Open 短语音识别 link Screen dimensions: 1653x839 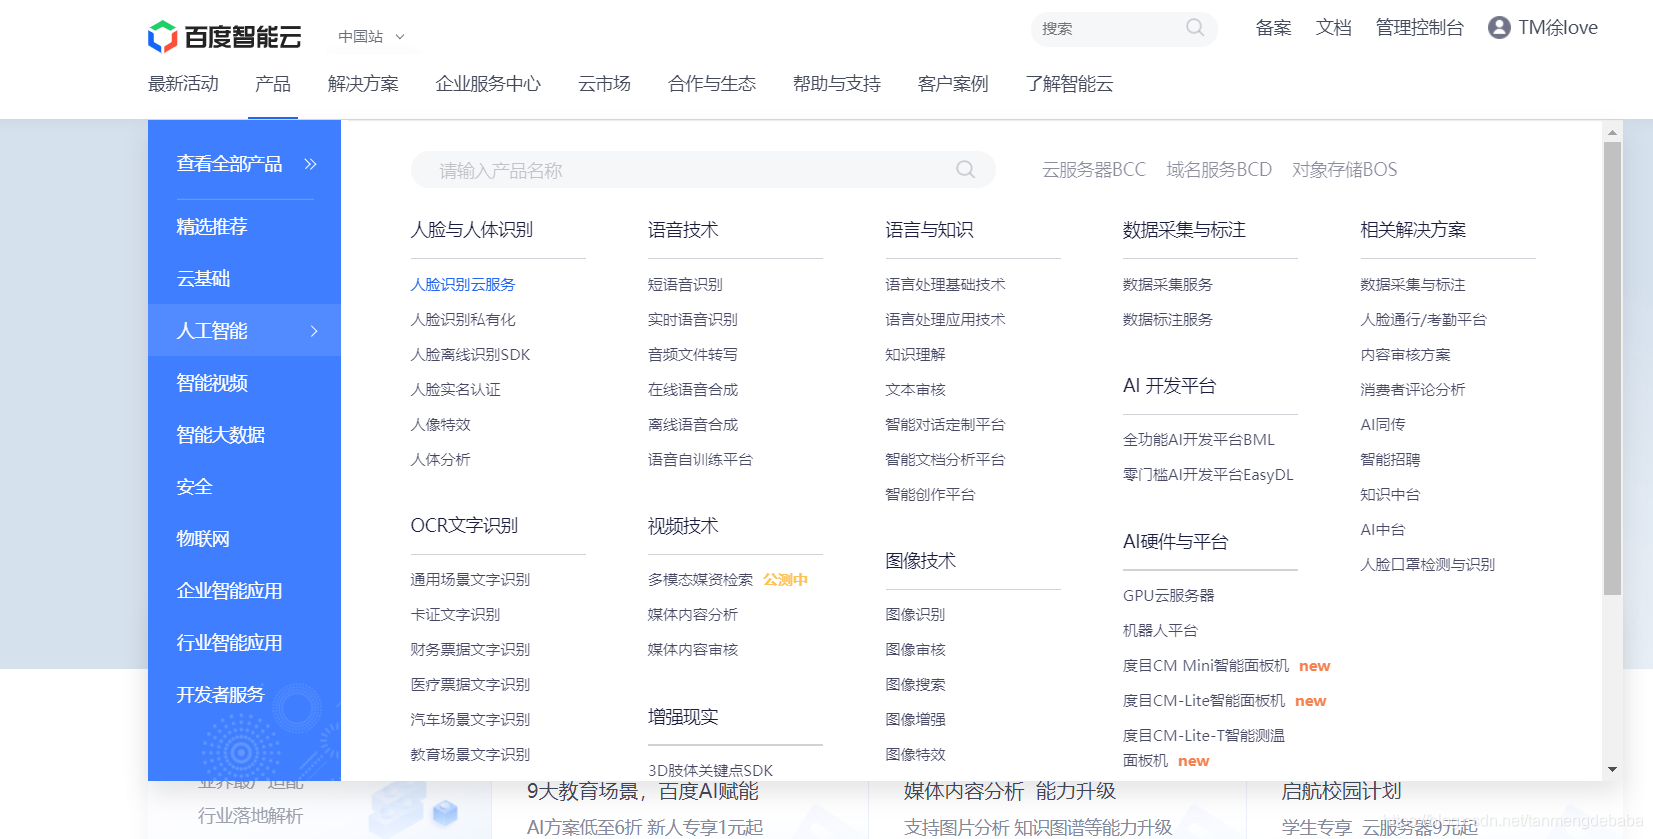click(685, 285)
